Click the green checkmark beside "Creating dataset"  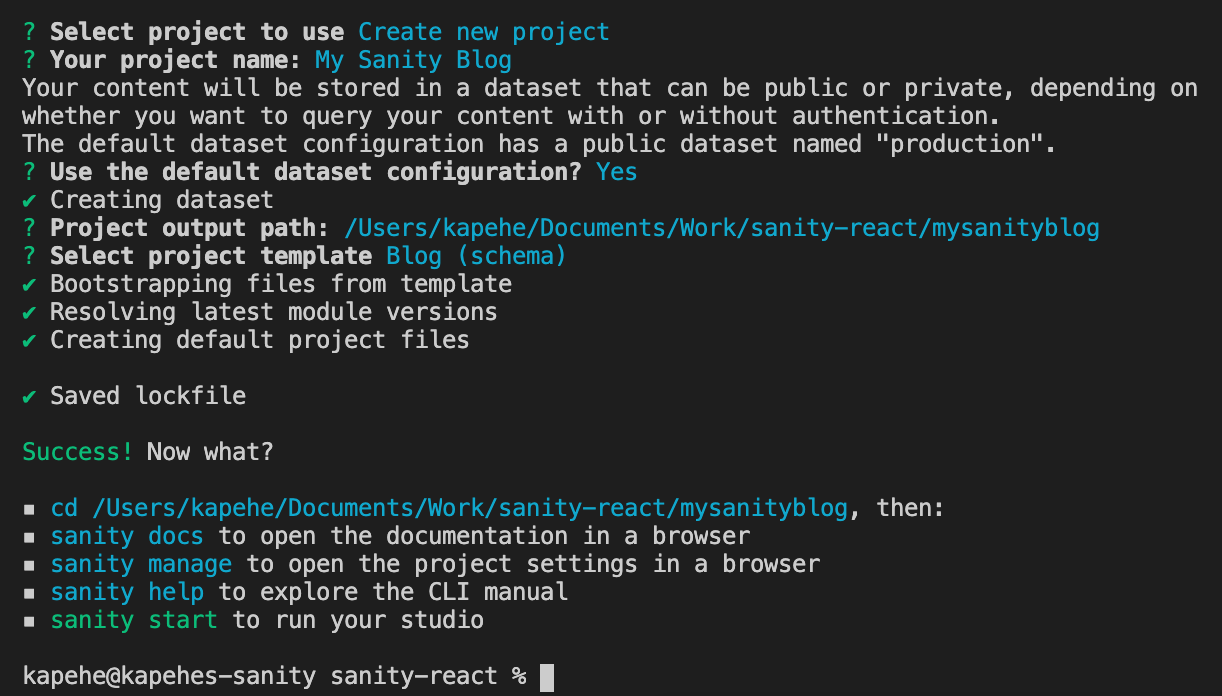coord(28,199)
